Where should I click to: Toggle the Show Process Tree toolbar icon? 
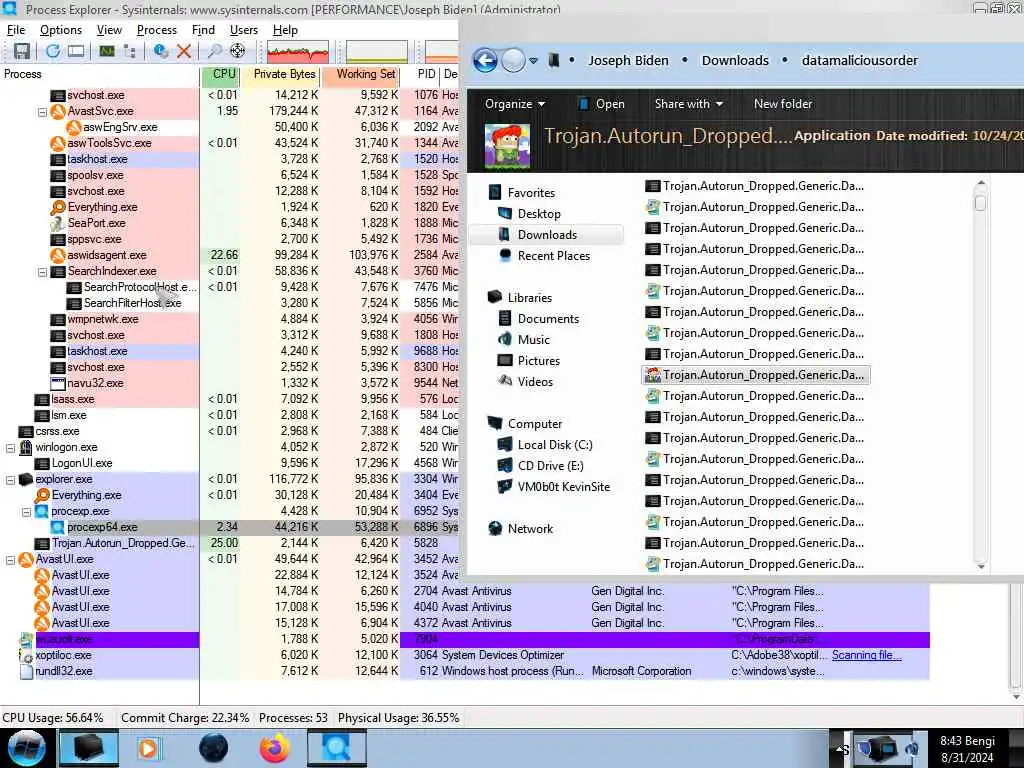pyautogui.click(x=129, y=51)
